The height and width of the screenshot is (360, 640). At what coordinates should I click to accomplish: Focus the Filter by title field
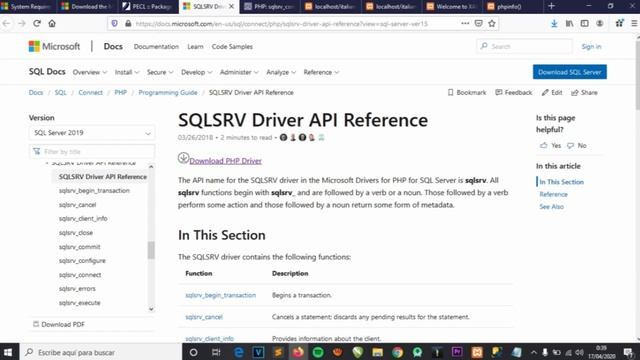point(92,151)
